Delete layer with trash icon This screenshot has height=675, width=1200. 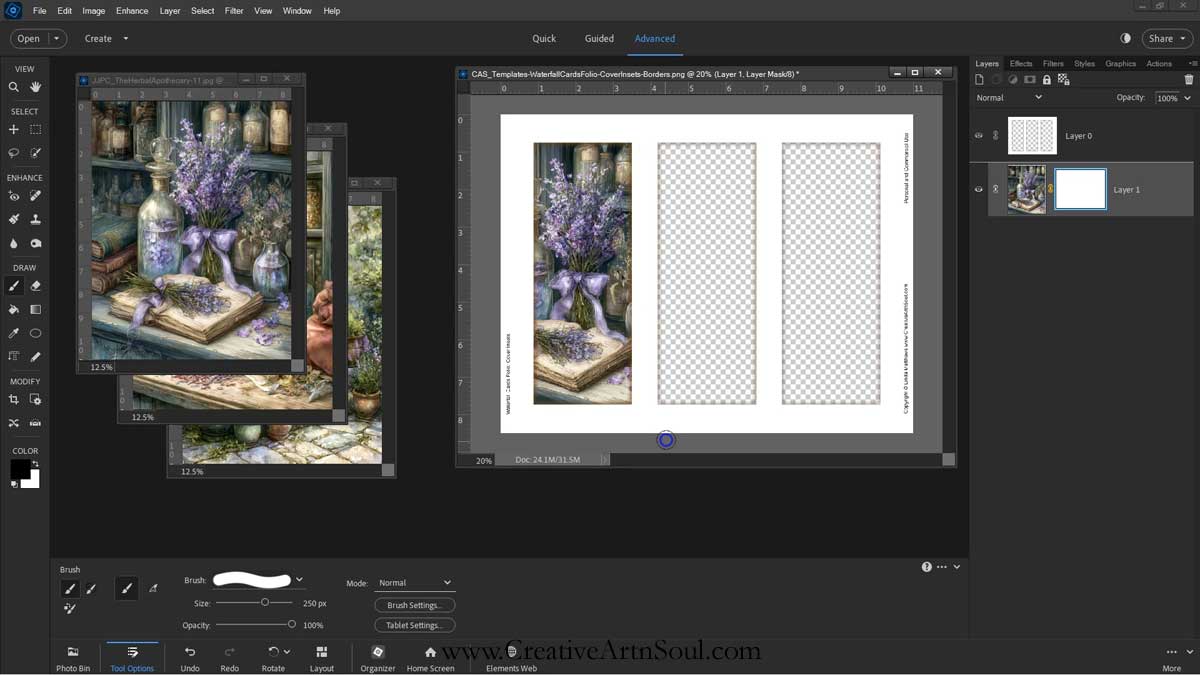[1189, 79]
